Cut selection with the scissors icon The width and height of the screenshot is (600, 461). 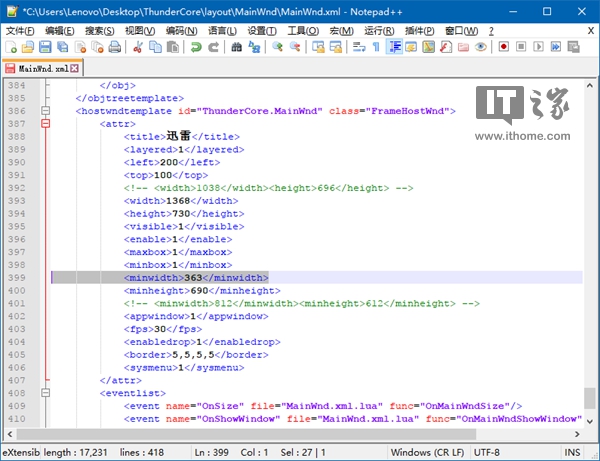point(138,47)
